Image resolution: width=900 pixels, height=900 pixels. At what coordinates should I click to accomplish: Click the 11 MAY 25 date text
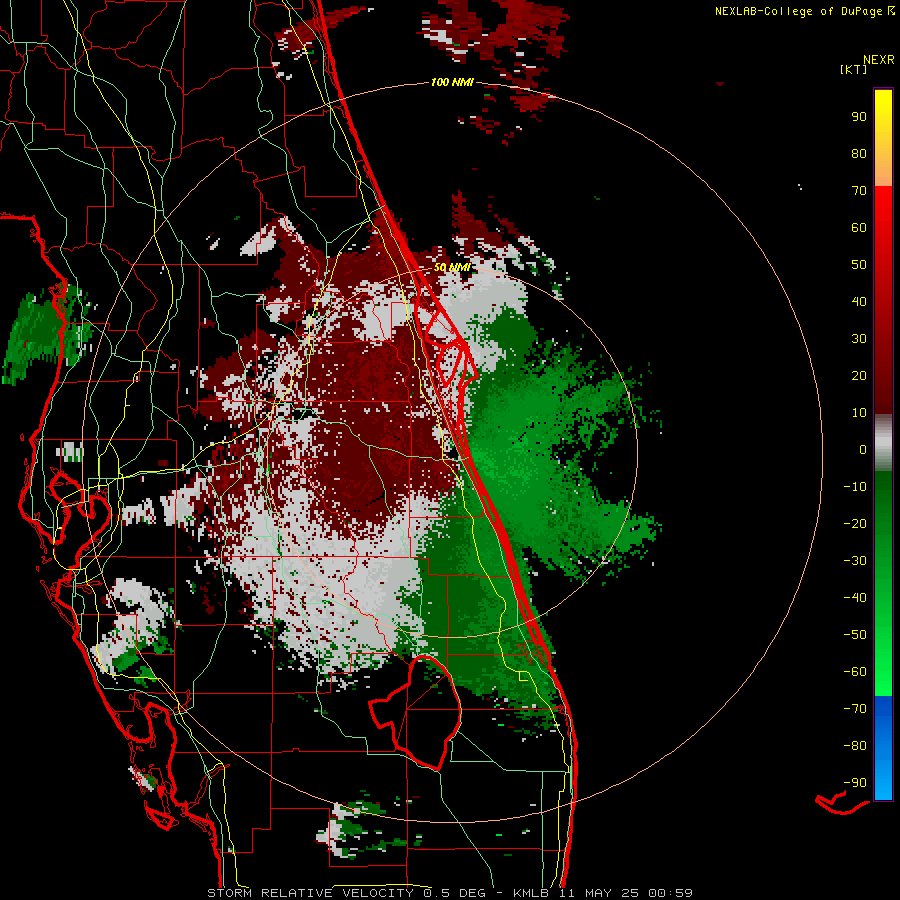pos(598,893)
